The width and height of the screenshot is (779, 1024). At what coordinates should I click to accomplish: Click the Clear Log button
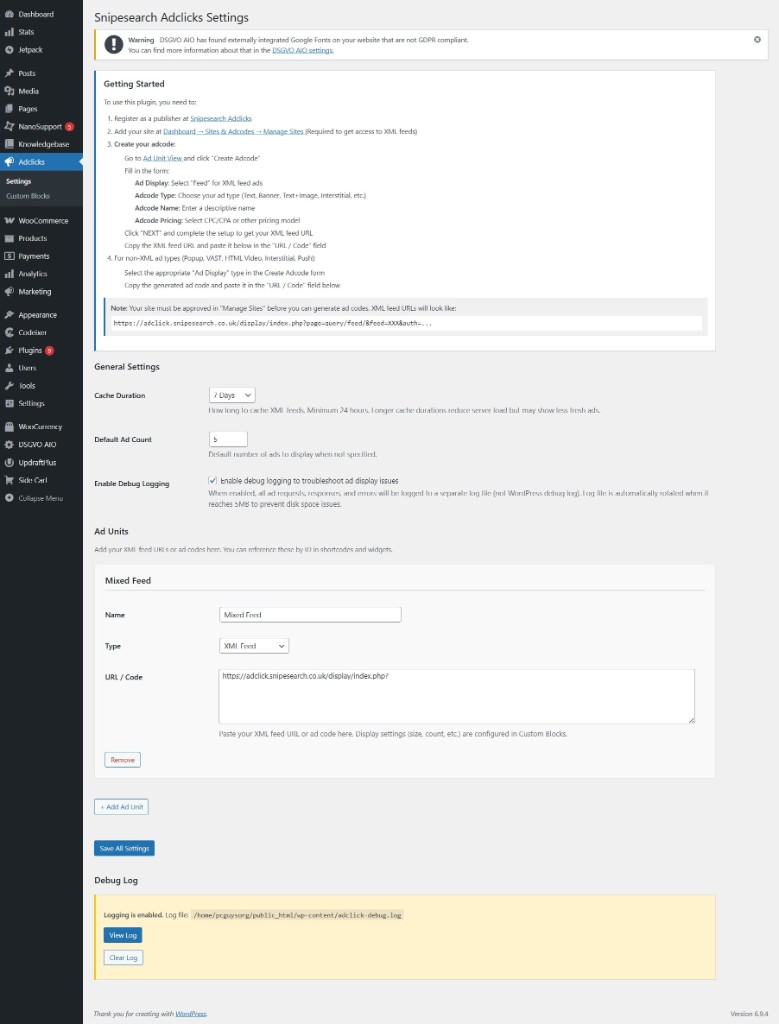(123, 957)
